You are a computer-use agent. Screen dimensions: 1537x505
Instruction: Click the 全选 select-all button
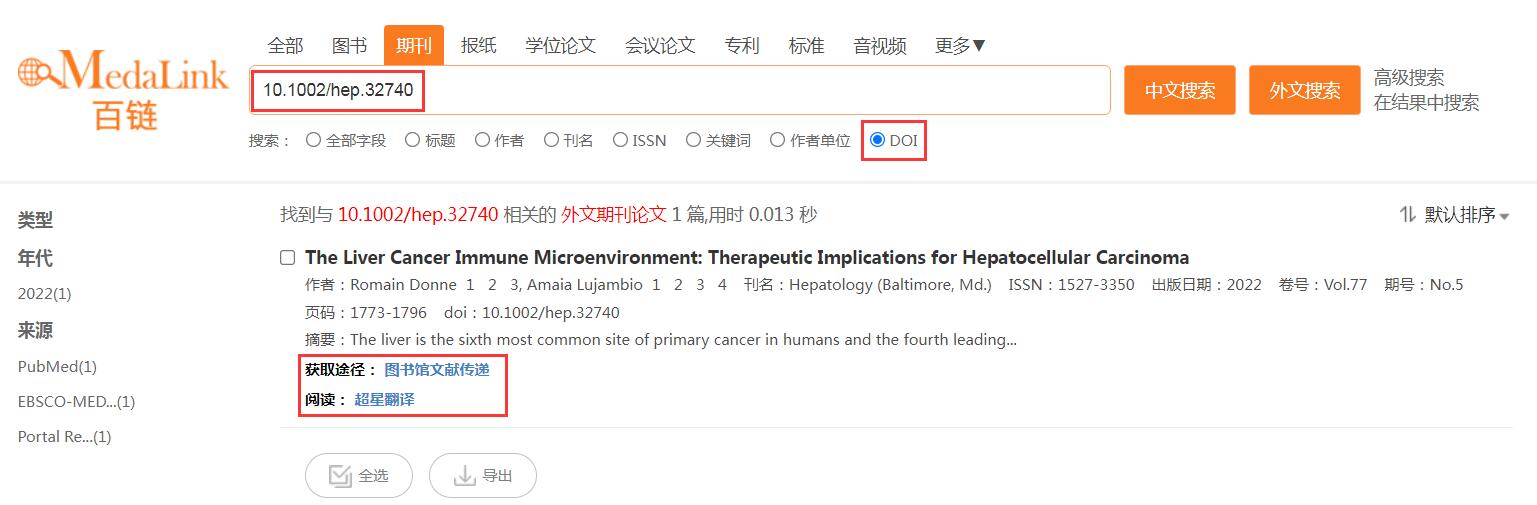point(359,475)
